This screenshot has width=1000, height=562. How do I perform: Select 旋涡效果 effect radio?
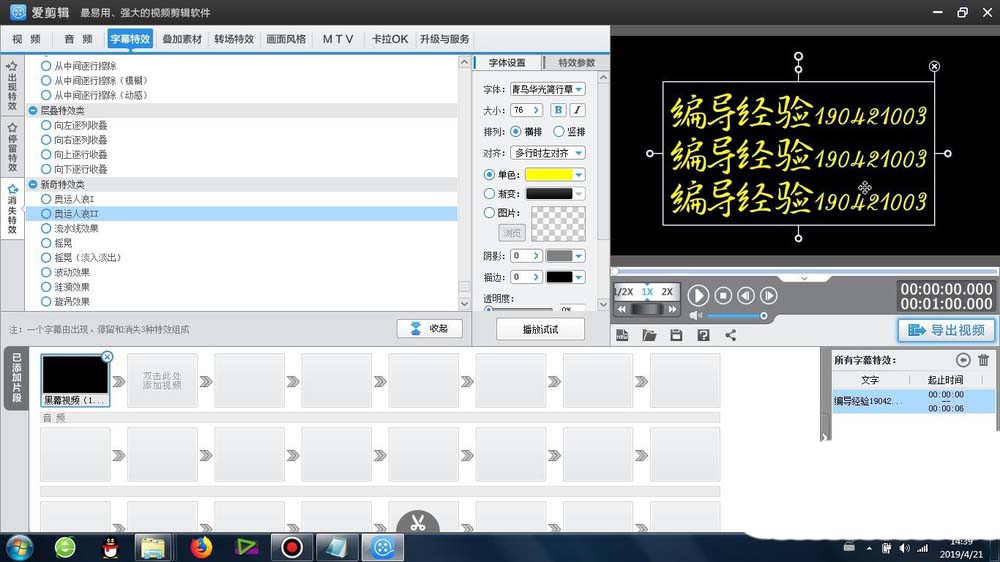46,302
